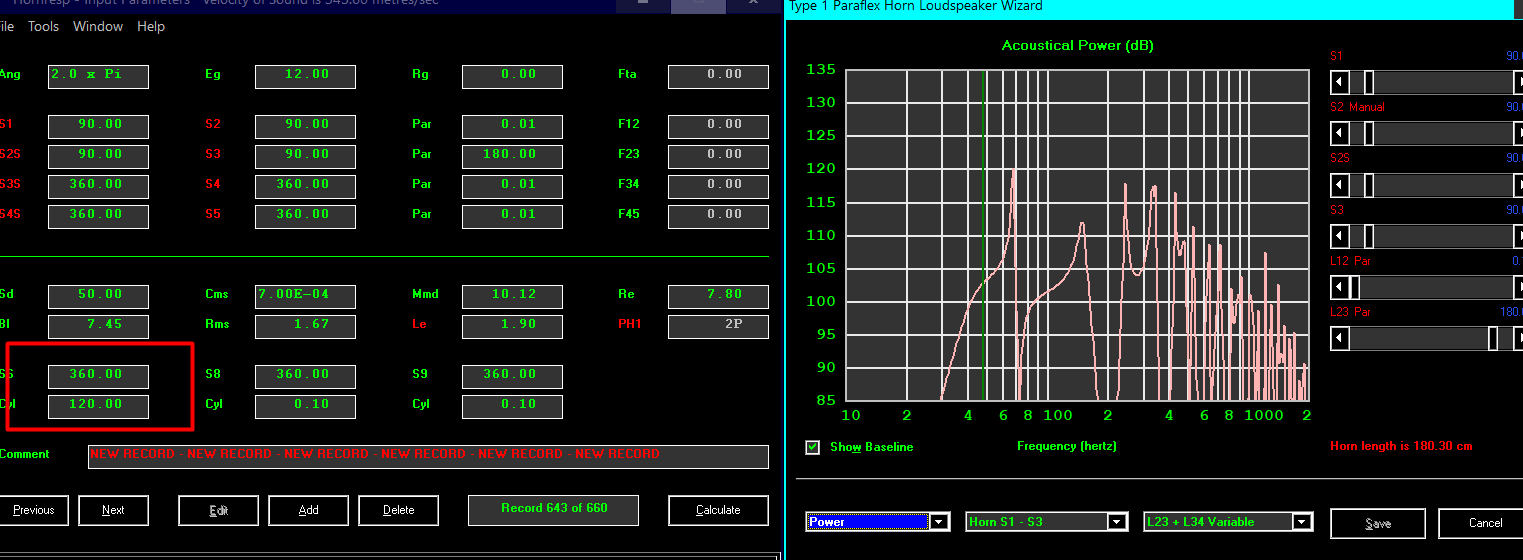Click the L23 Par slider thumb

pyautogui.click(x=1492, y=339)
